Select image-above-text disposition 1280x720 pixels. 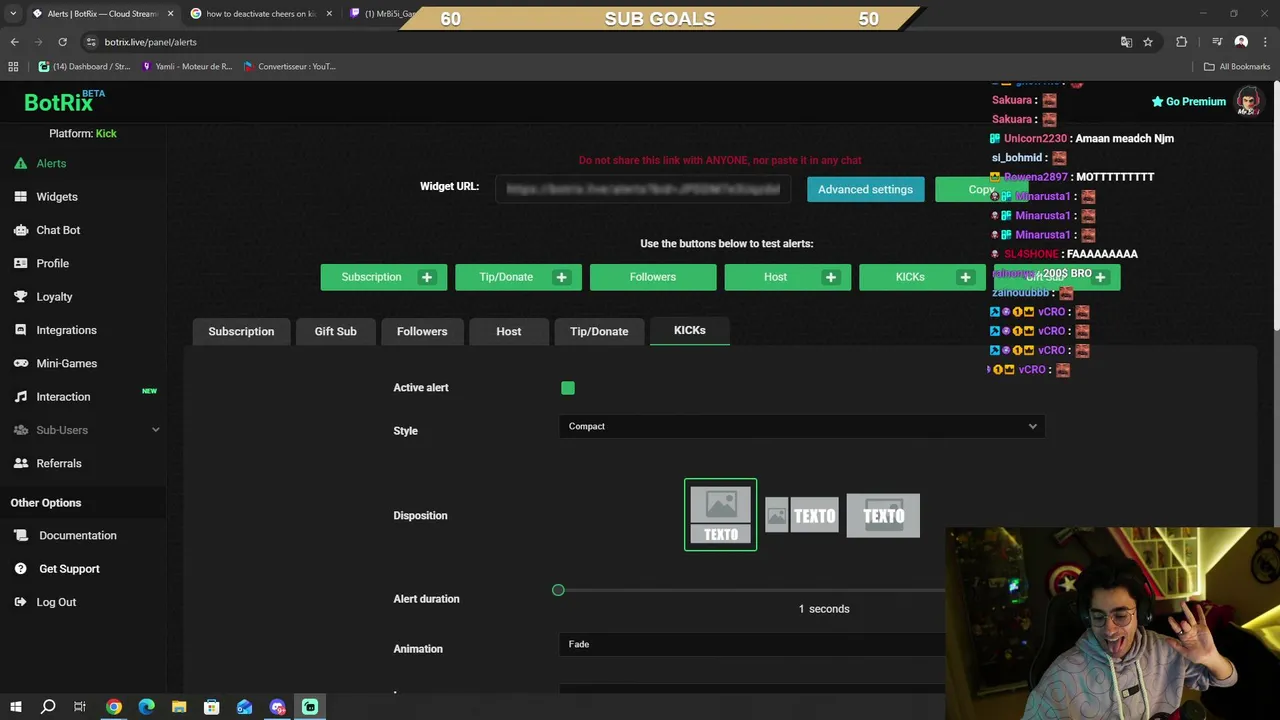tap(720, 515)
